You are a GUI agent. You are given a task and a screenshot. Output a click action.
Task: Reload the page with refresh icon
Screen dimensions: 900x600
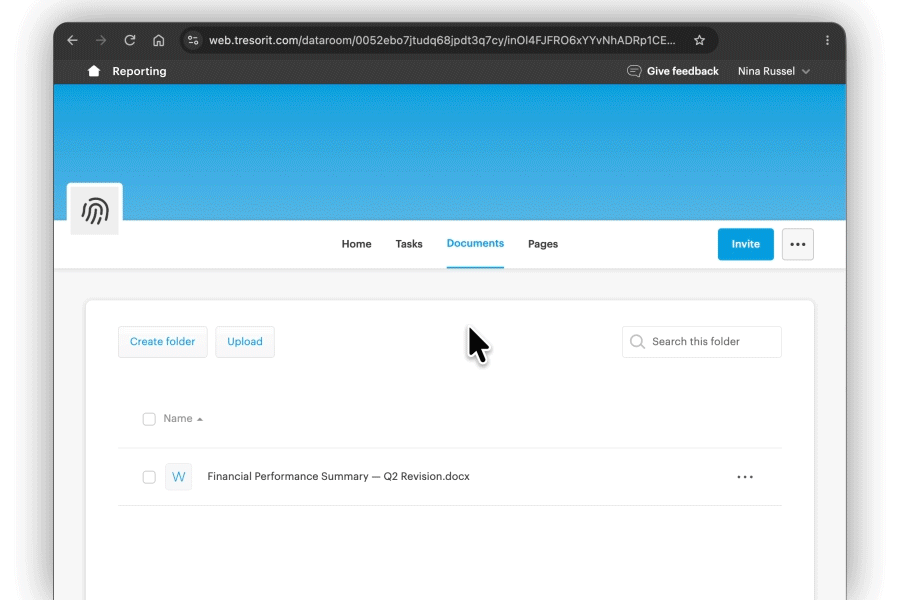pos(130,40)
